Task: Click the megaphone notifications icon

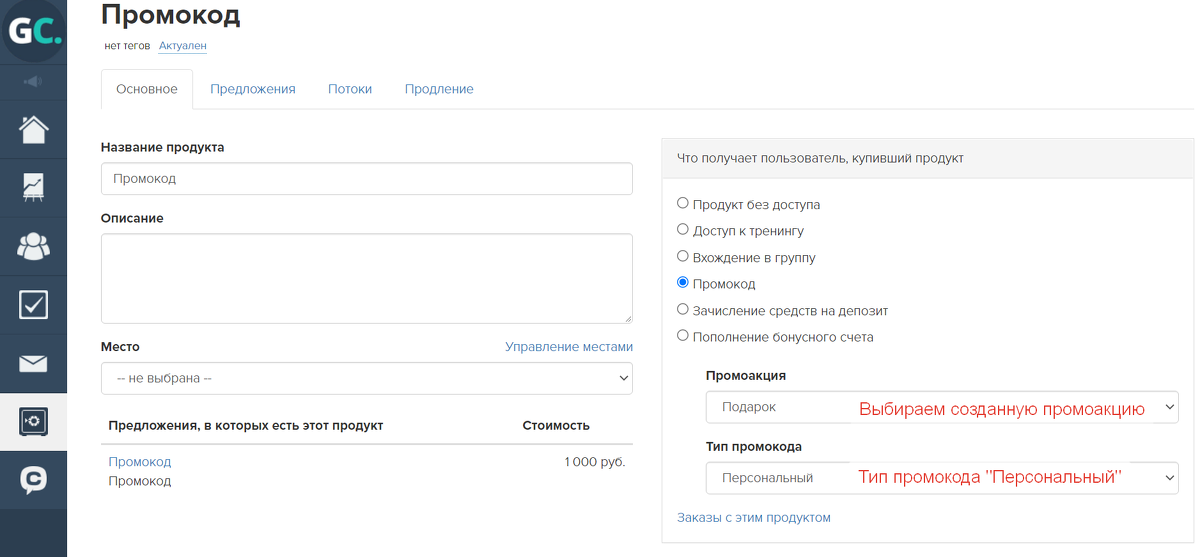Action: coord(33,81)
